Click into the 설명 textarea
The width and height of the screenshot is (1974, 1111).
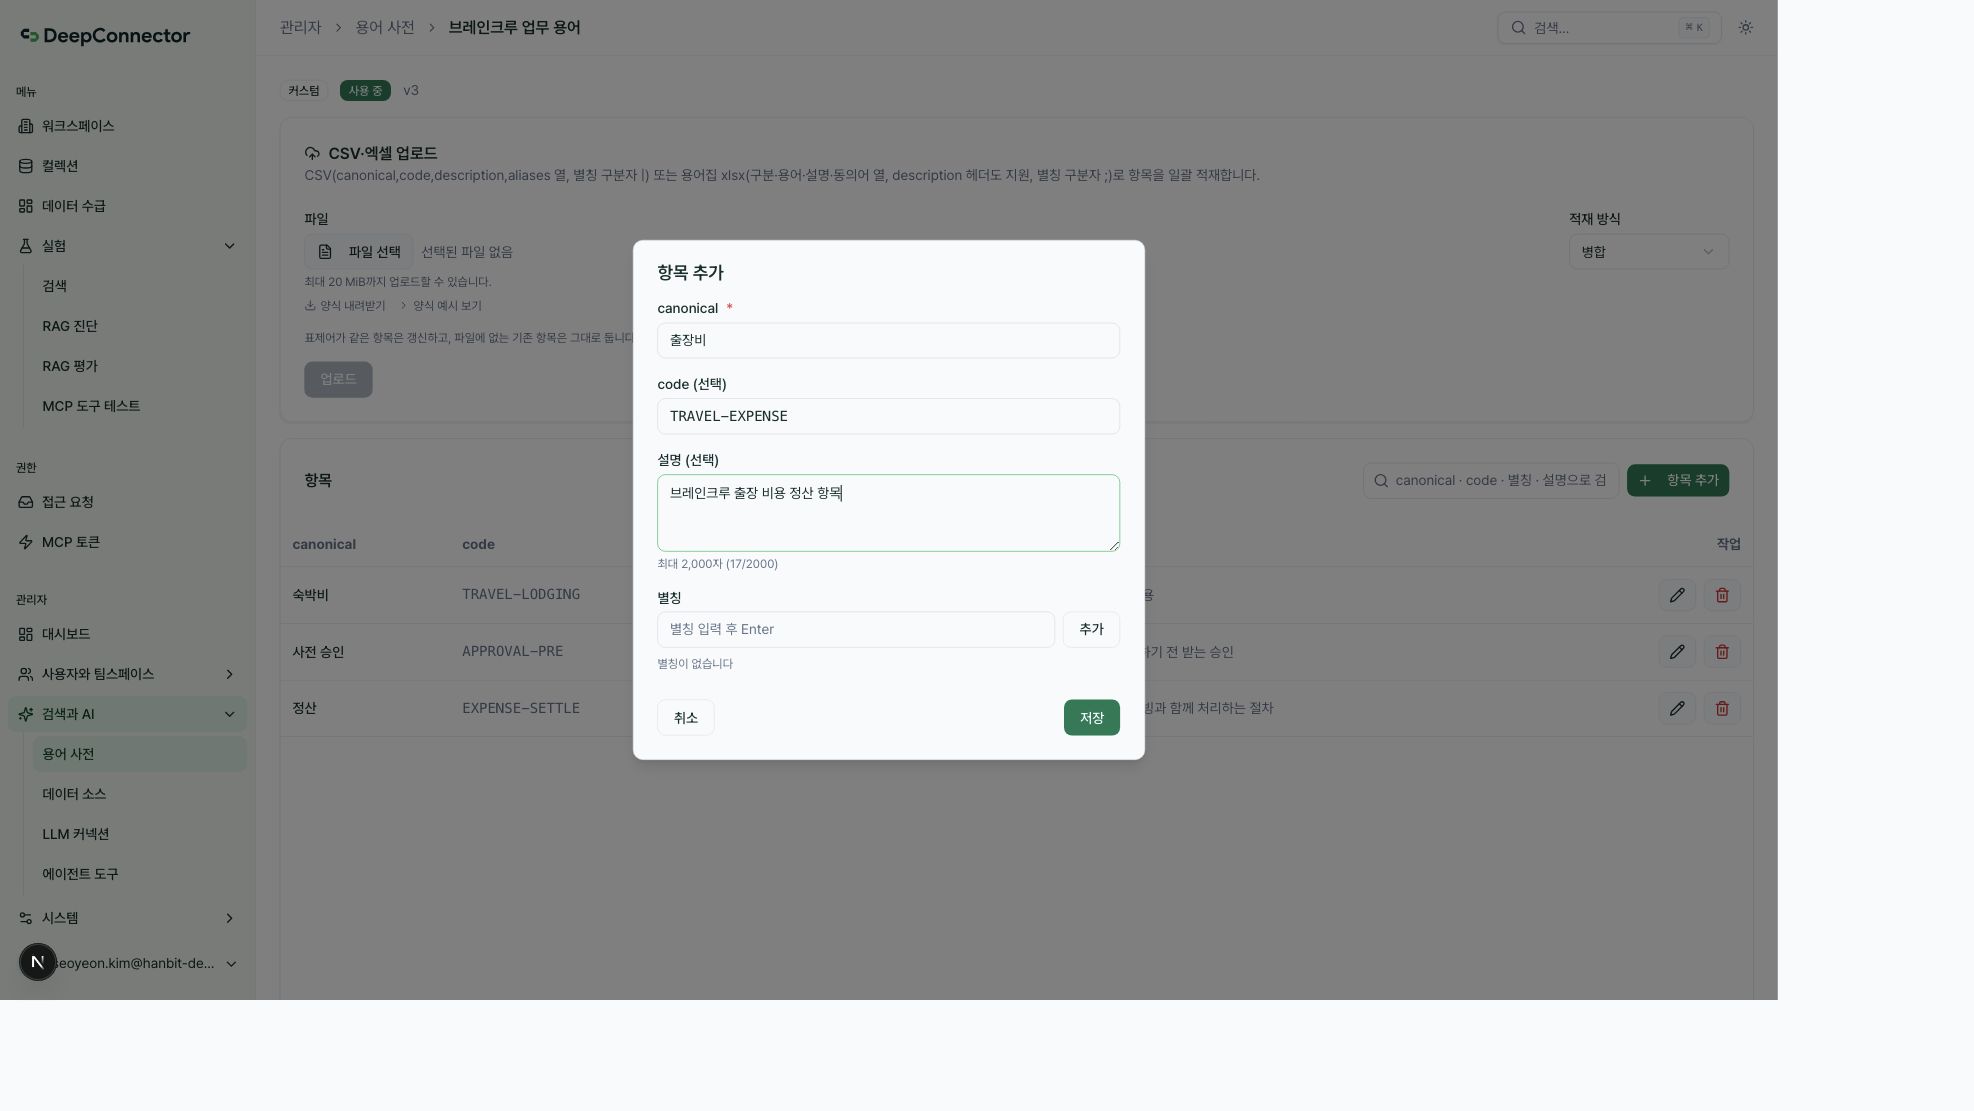[888, 513]
